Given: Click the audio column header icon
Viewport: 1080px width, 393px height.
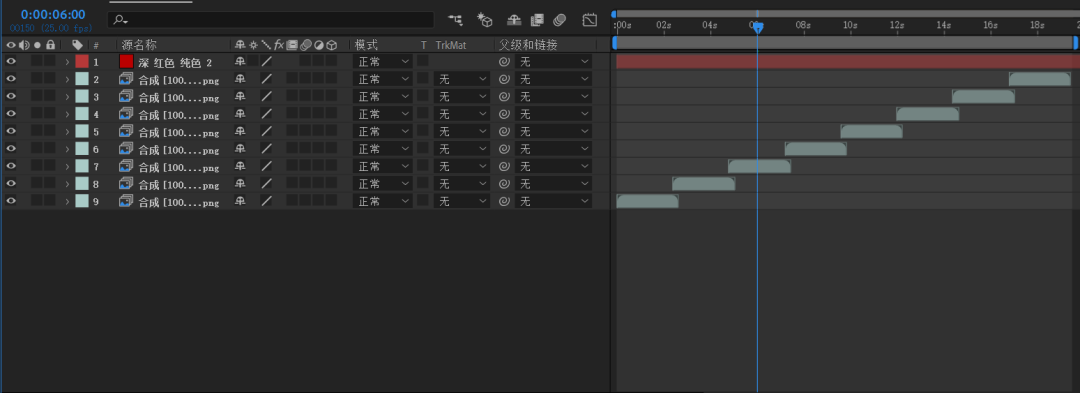Looking at the screenshot, I should [x=24, y=45].
